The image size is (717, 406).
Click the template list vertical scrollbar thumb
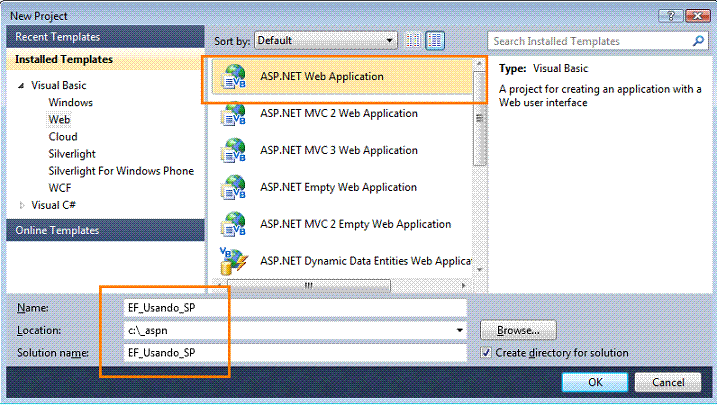tap(479, 119)
